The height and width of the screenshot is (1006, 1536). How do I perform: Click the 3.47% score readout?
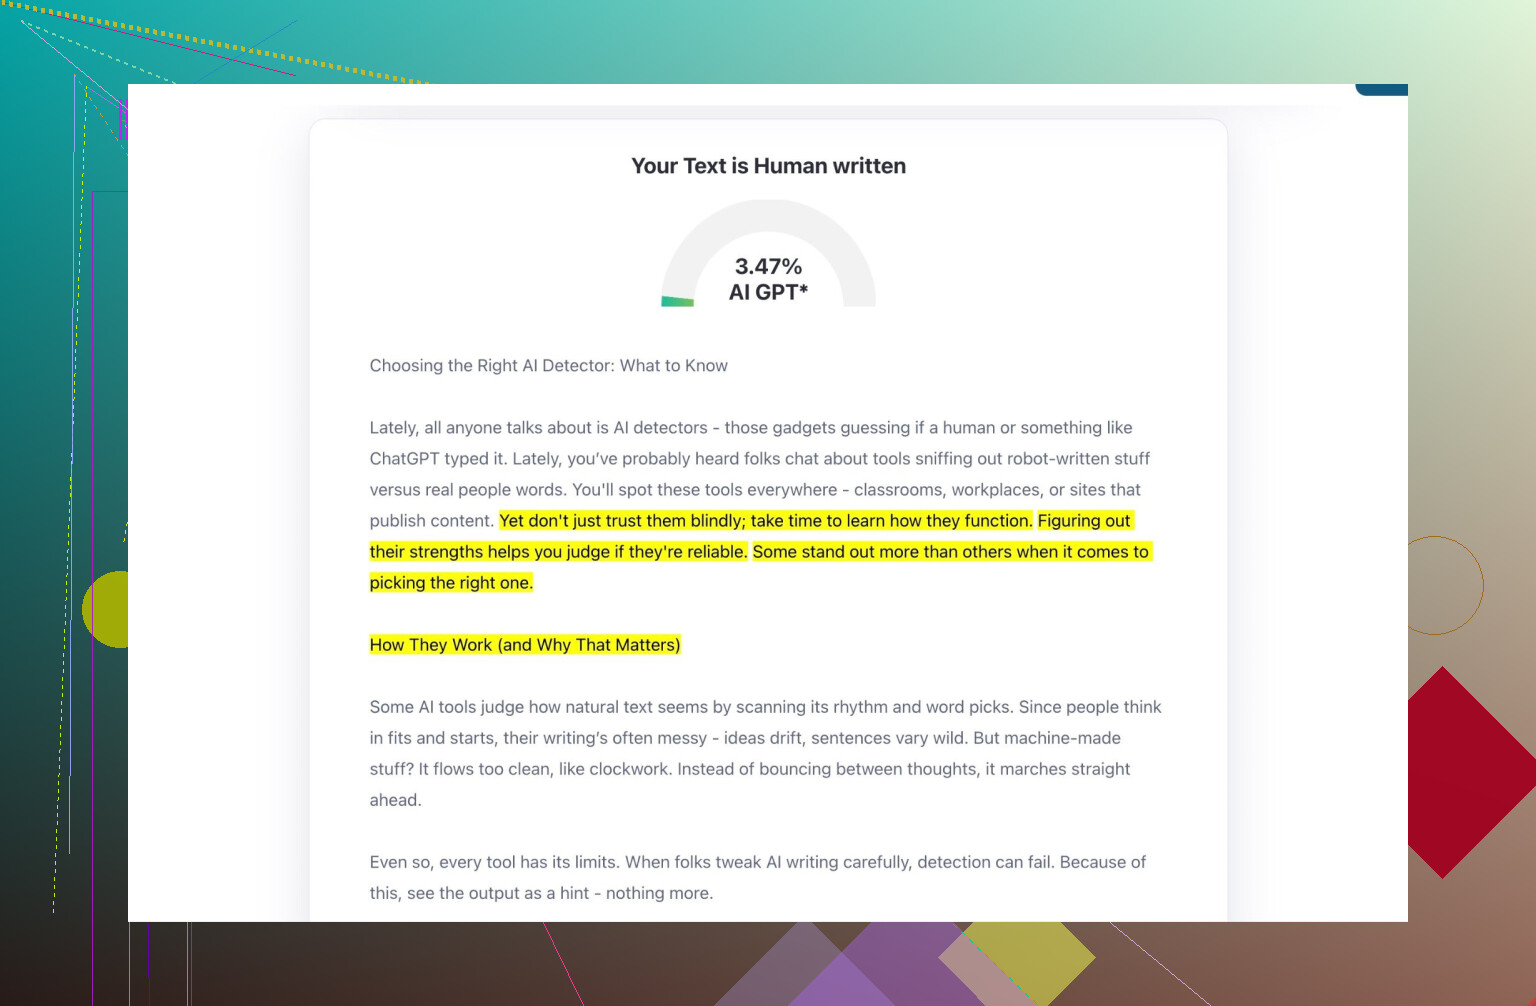pyautogui.click(x=768, y=267)
